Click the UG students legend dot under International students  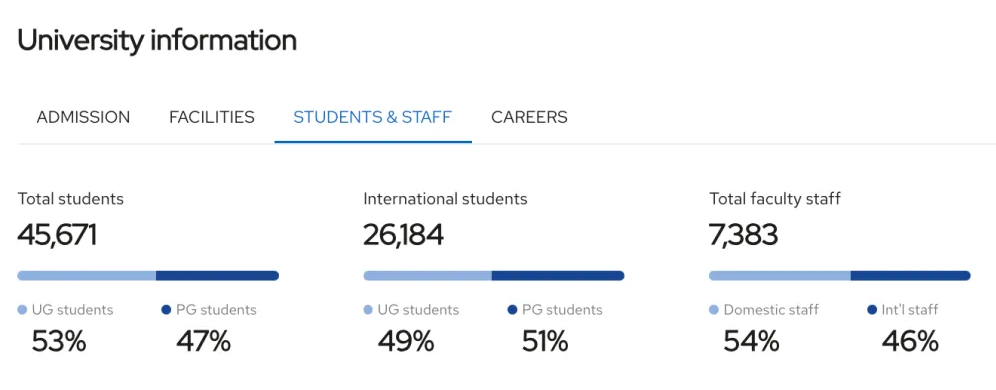(x=368, y=310)
